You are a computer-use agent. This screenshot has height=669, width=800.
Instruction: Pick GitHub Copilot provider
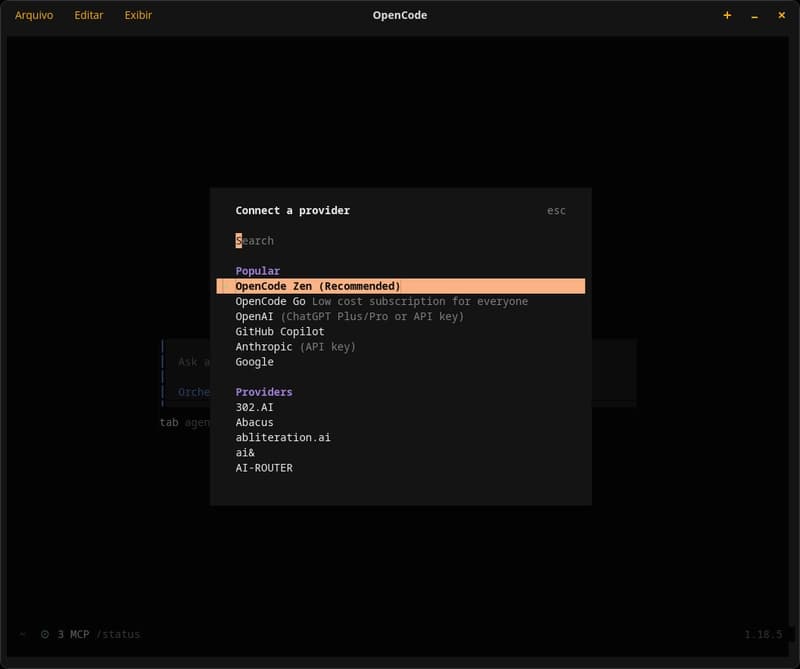click(x=401, y=332)
